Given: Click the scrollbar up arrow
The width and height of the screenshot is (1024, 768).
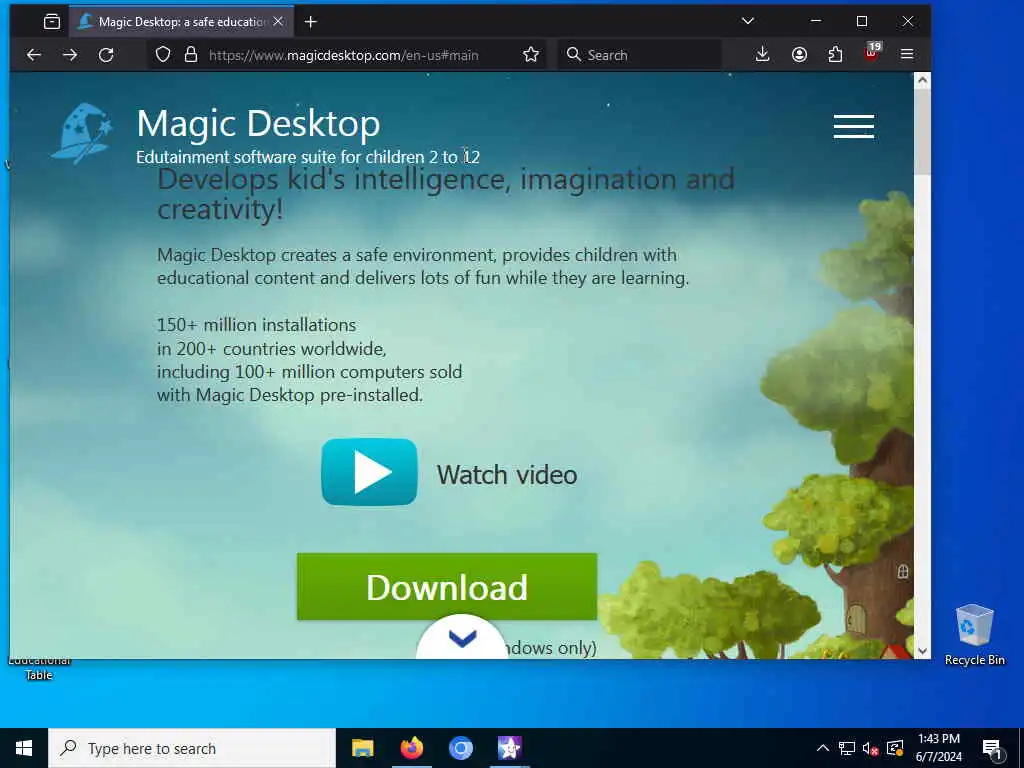Looking at the screenshot, I should (922, 80).
